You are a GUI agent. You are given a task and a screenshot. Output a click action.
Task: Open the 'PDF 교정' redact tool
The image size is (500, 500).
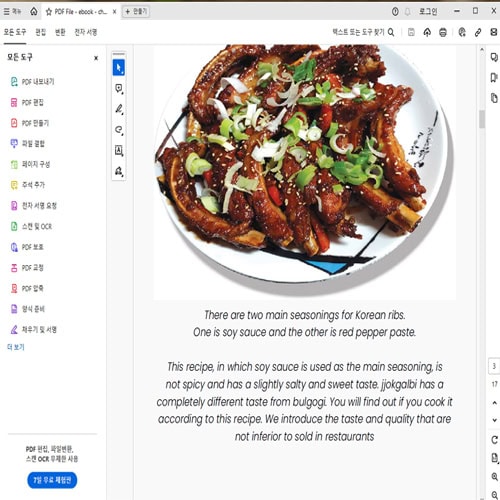(x=27, y=268)
